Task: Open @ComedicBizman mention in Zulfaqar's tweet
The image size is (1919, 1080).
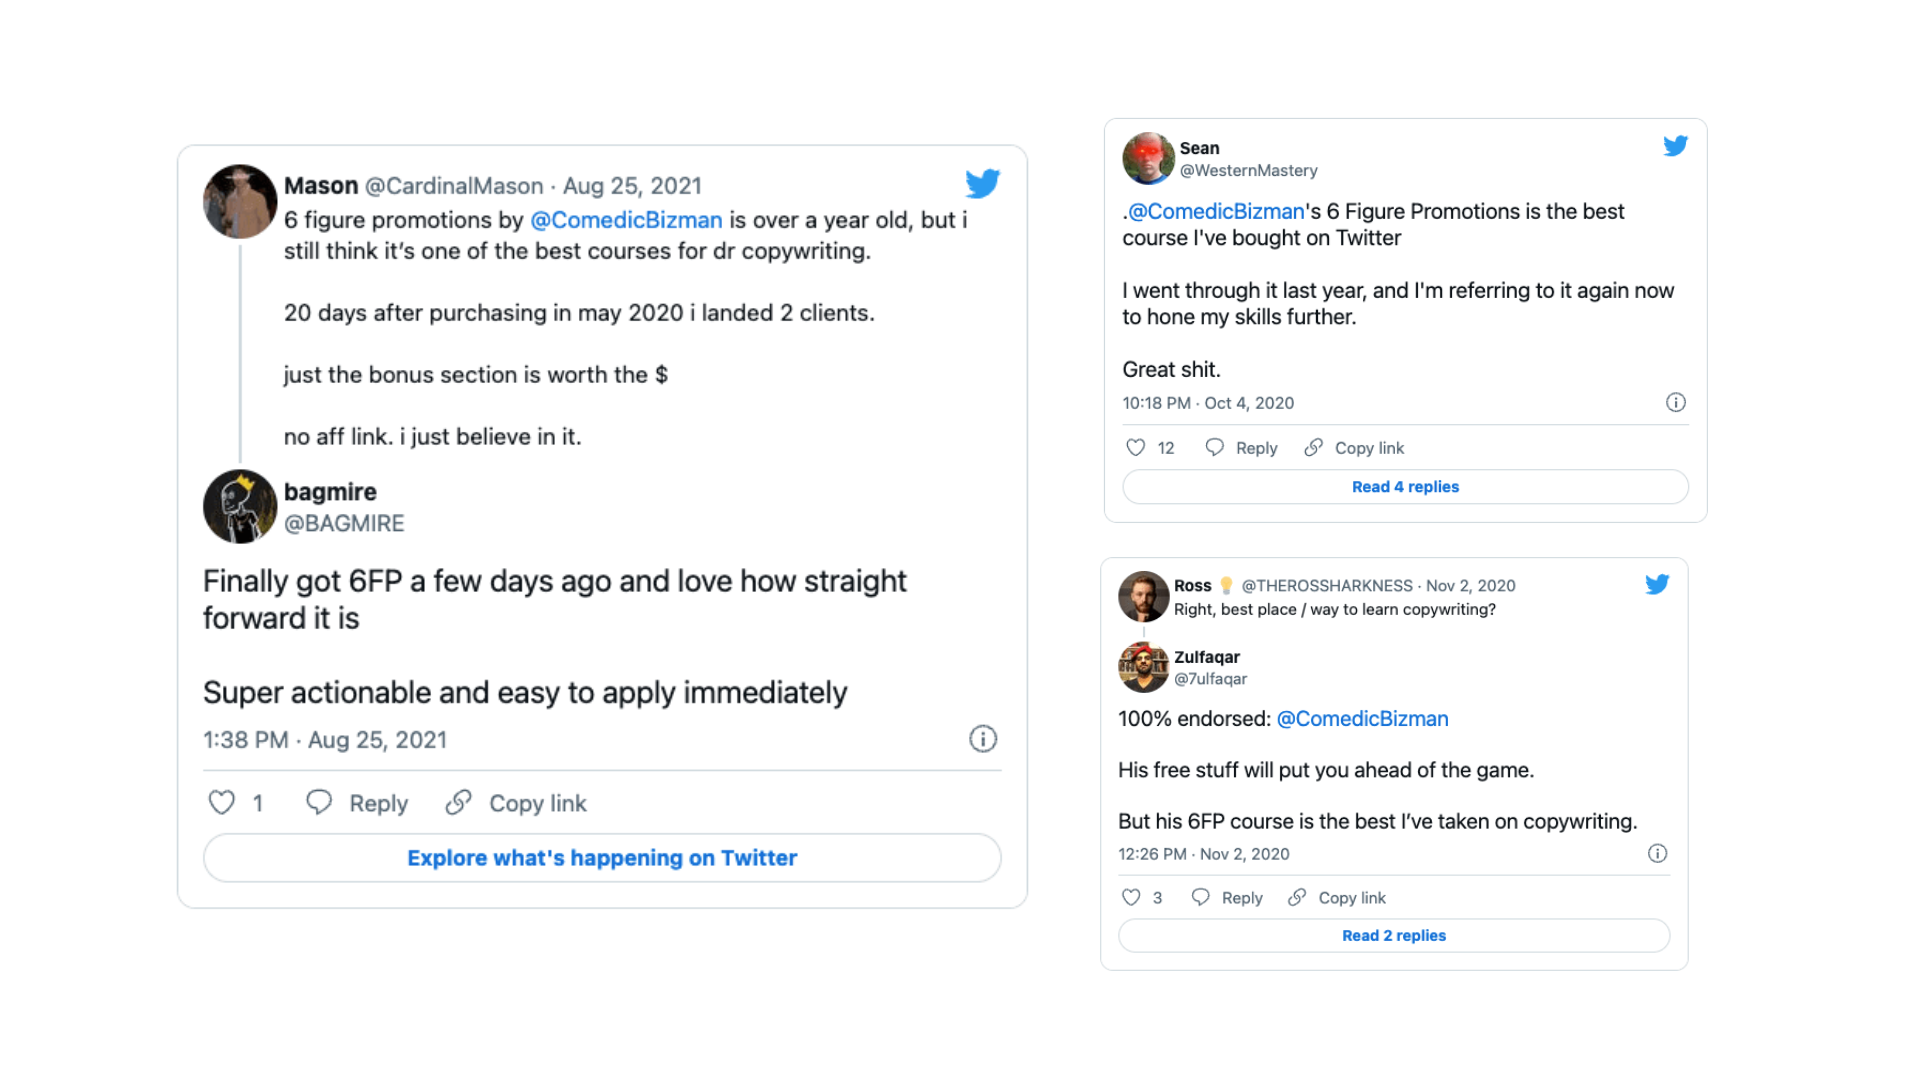Action: (x=1362, y=719)
